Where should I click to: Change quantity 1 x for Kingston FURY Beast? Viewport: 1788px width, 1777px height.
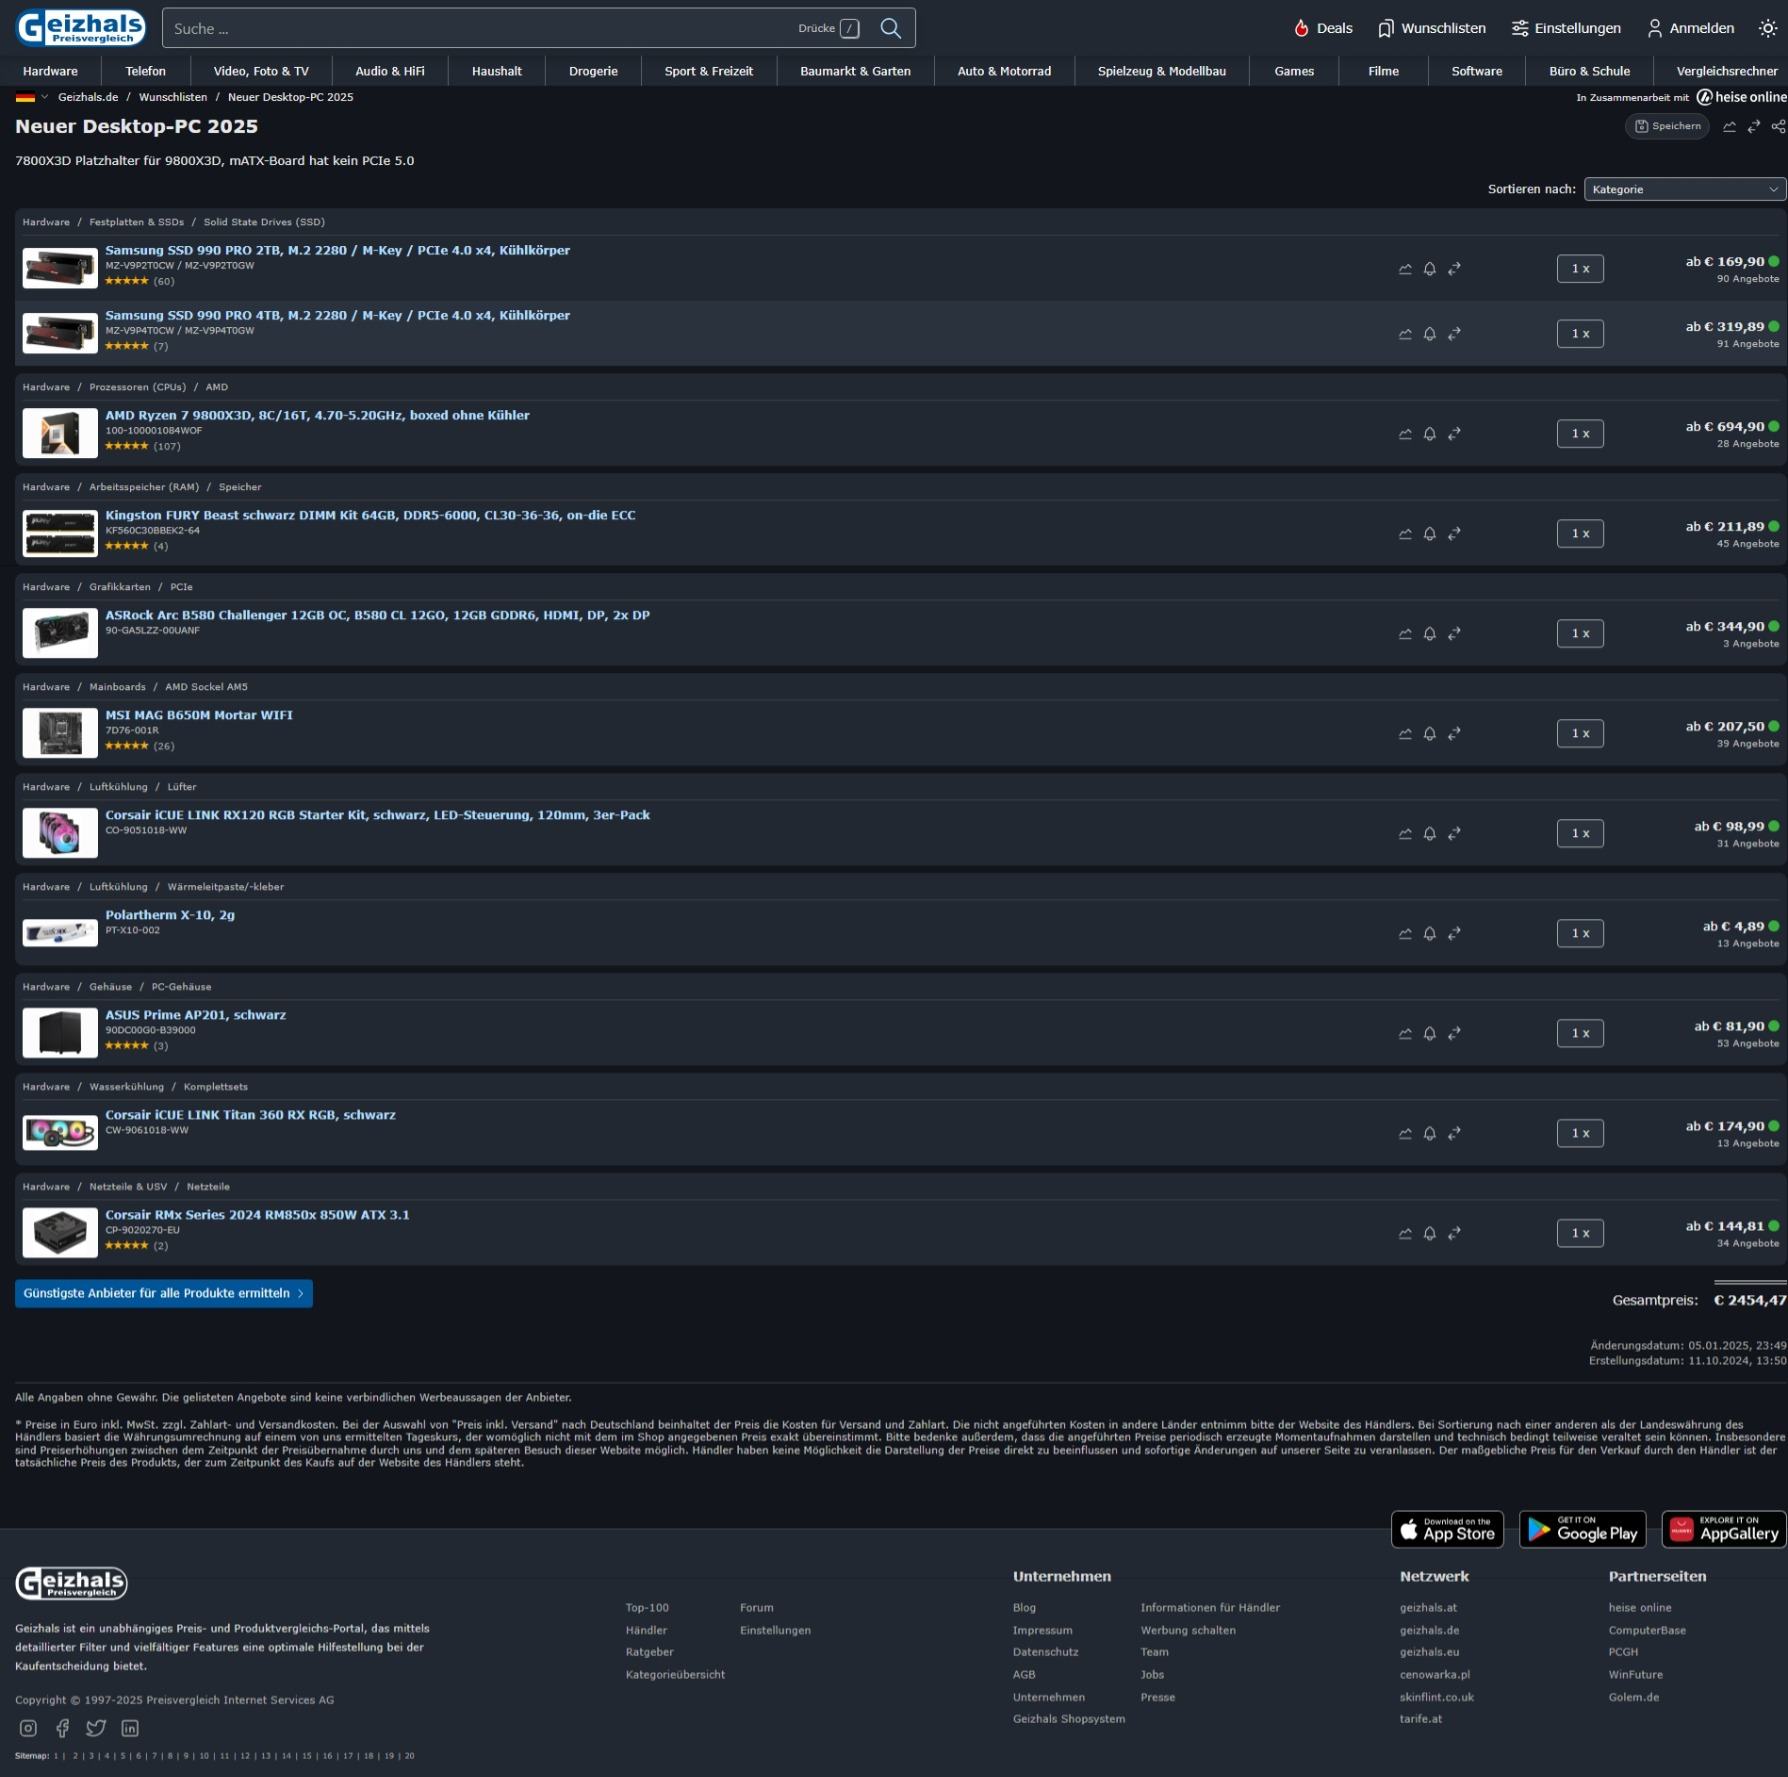point(1580,534)
